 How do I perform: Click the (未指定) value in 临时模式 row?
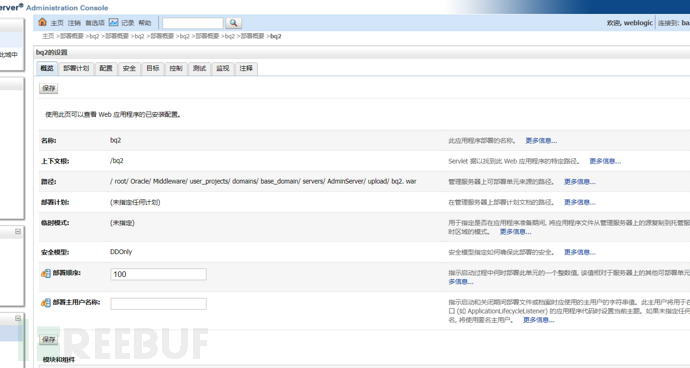pos(122,223)
